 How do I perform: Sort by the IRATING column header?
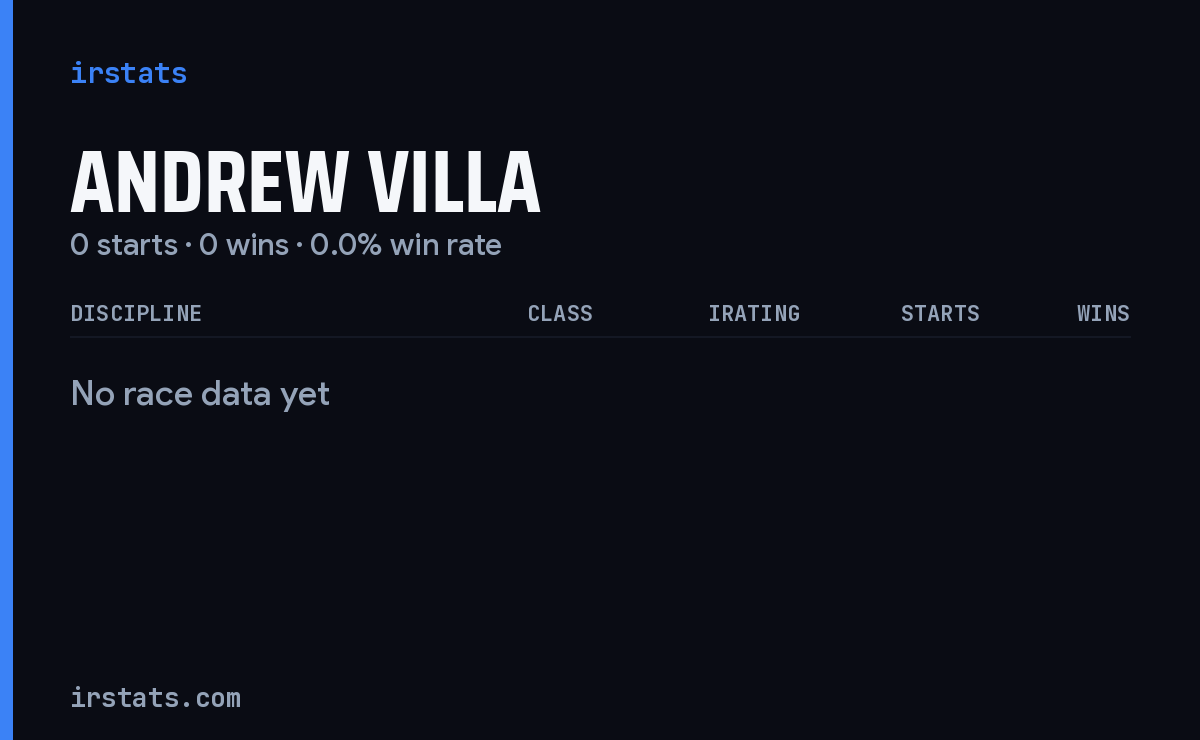point(754,313)
